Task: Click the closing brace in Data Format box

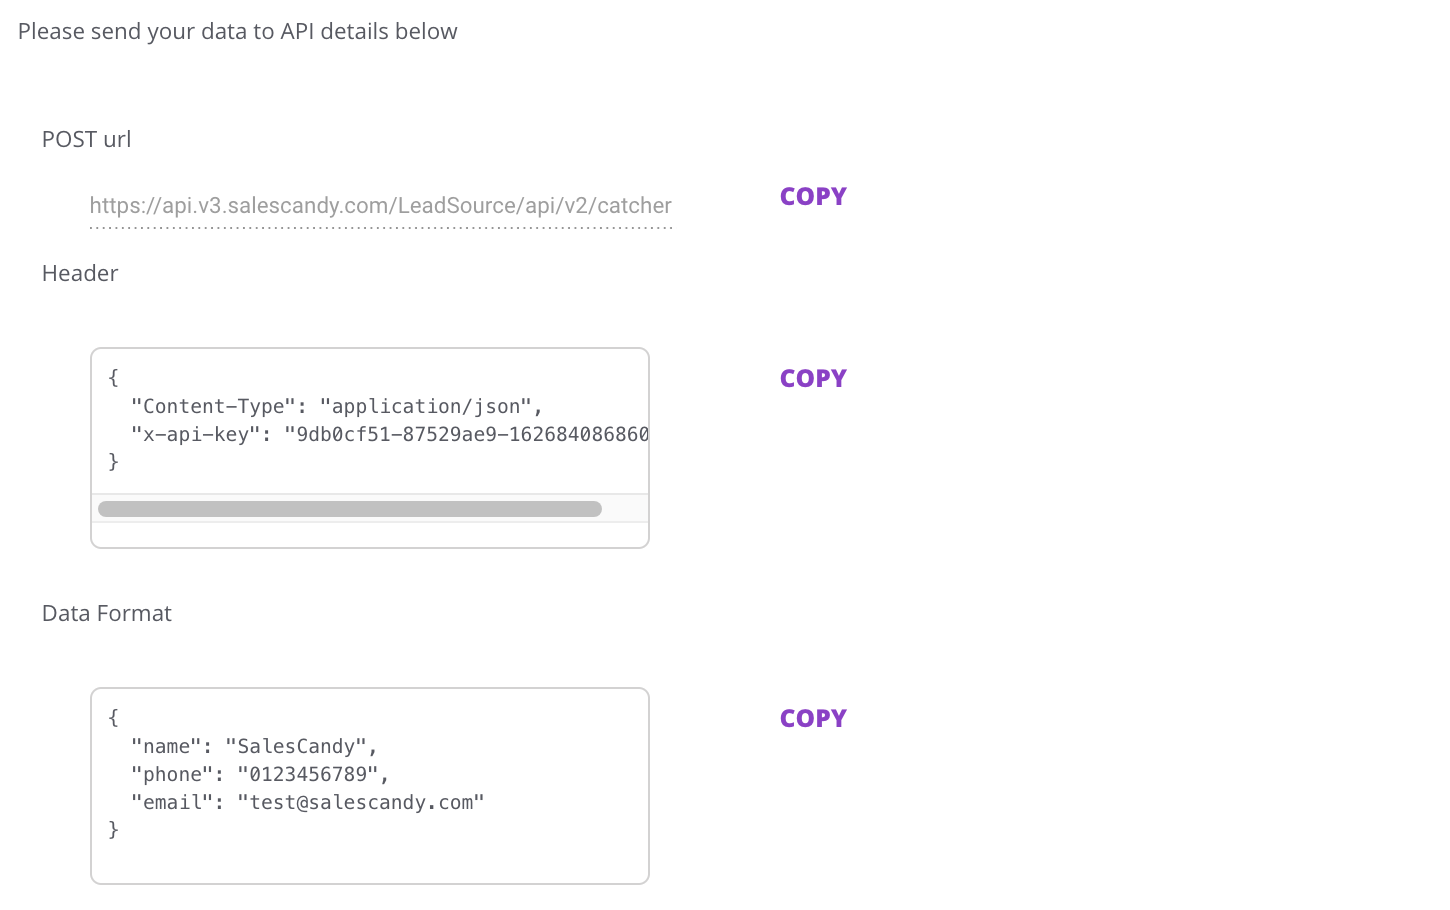Action: click(114, 829)
